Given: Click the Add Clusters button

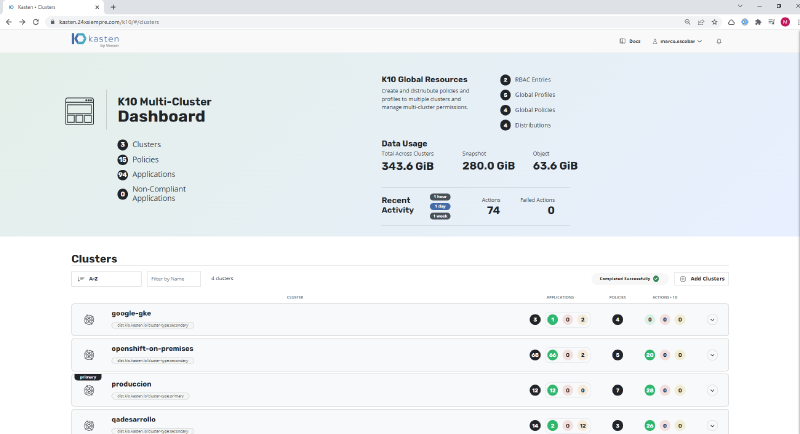Looking at the screenshot, I should click(x=702, y=279).
